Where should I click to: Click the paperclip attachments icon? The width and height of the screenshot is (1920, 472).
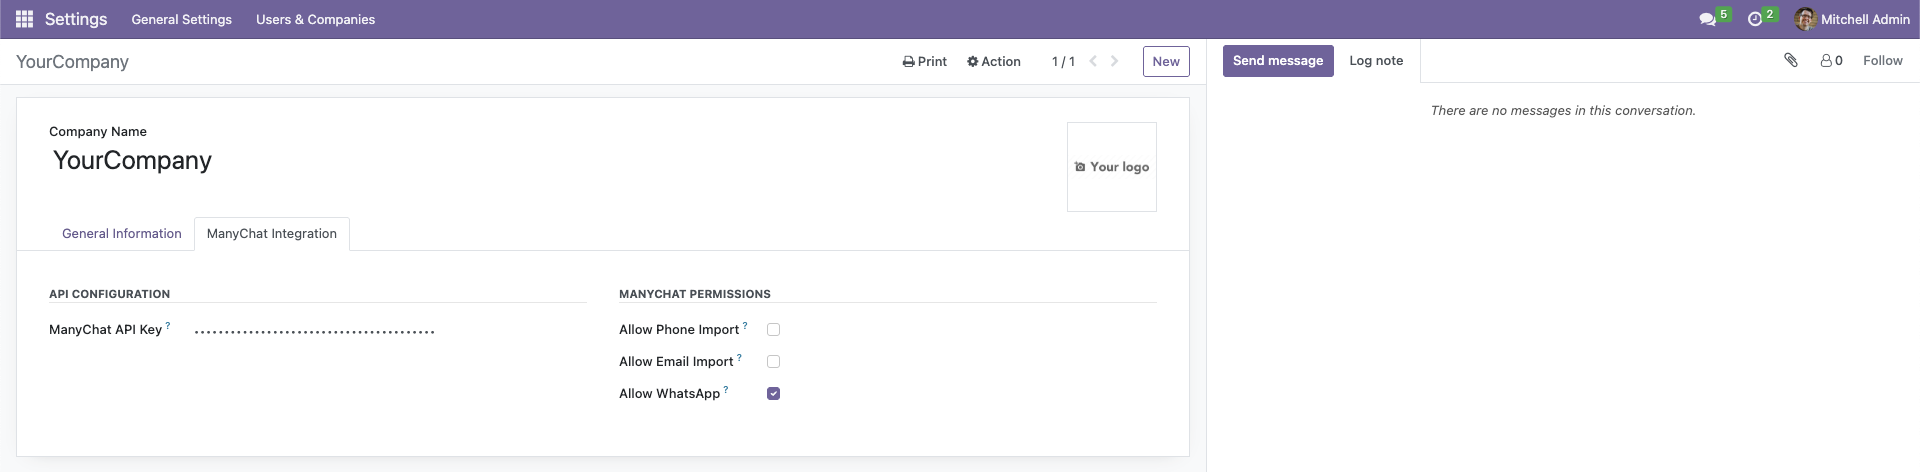pos(1791,61)
